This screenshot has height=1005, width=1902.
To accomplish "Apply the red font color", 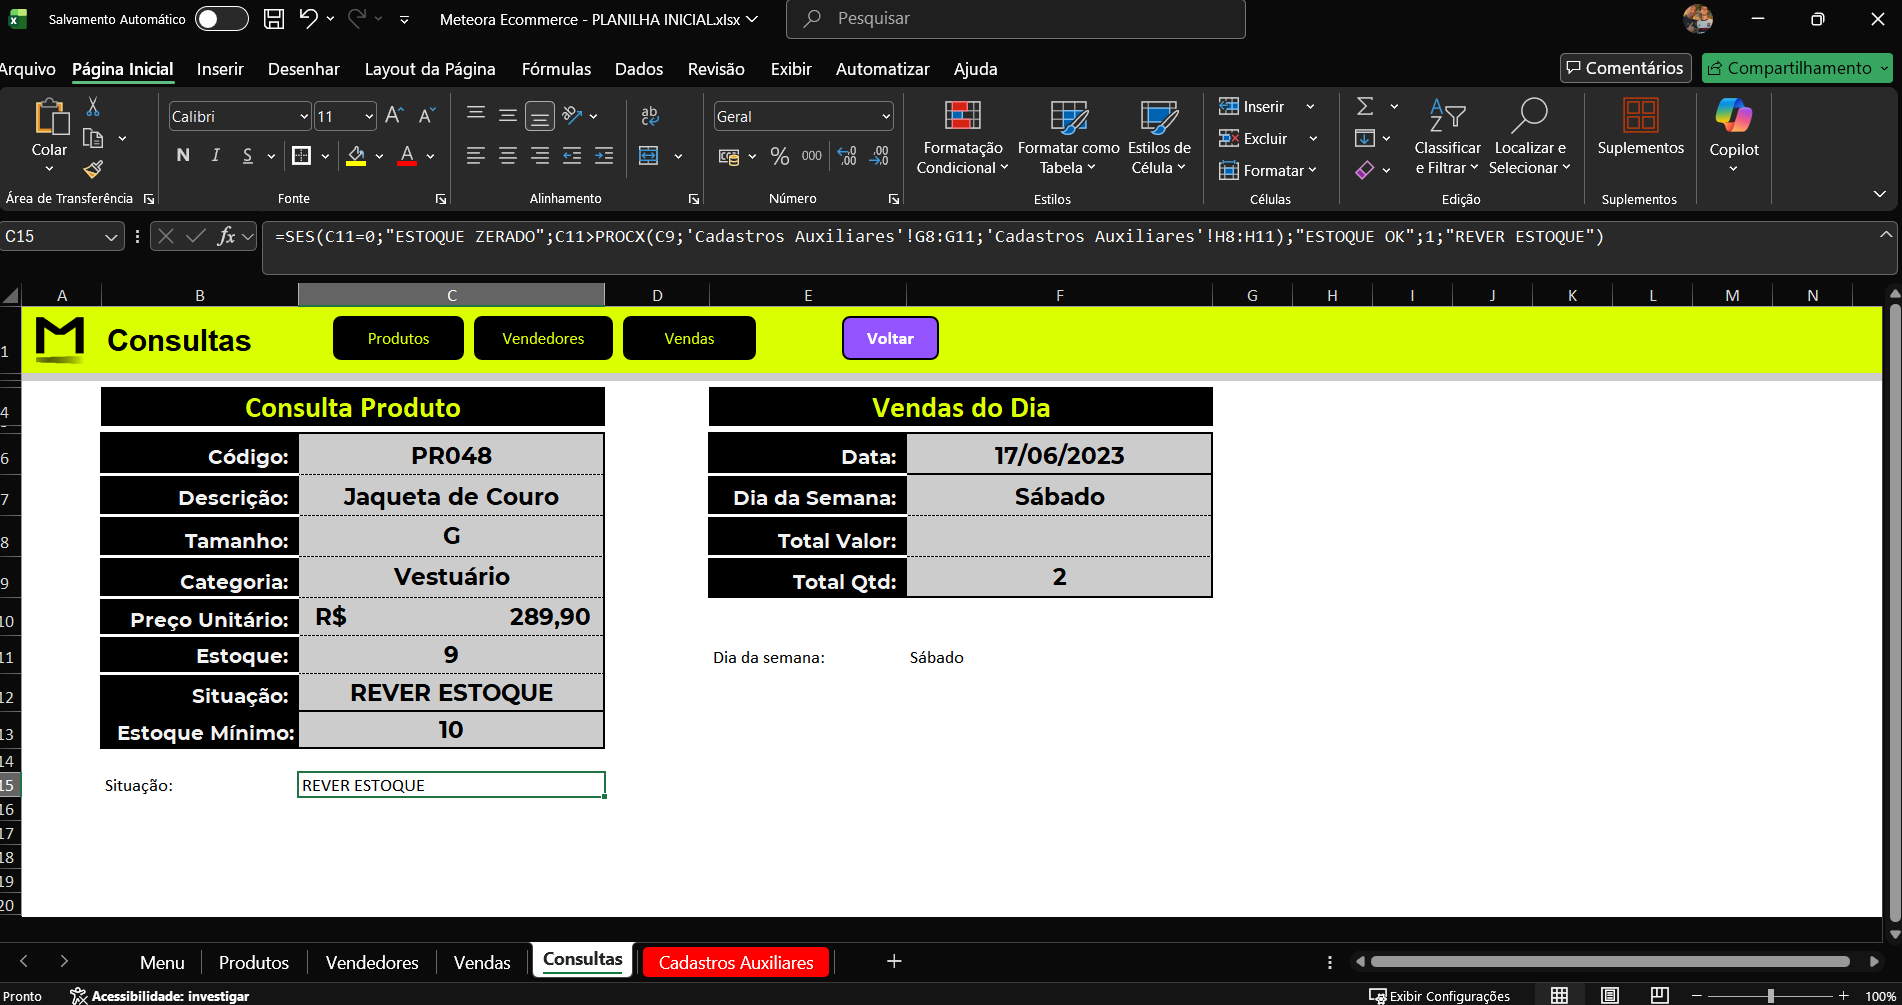I will click(x=407, y=155).
